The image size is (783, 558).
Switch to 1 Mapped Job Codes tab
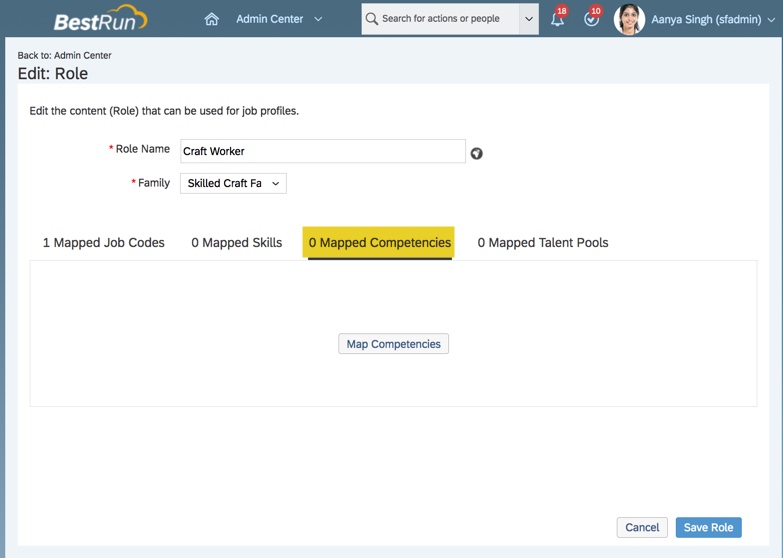coord(104,242)
